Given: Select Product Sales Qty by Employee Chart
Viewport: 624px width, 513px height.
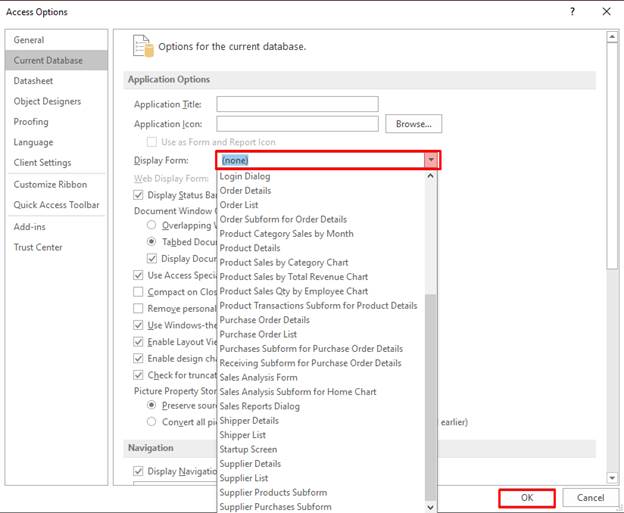Looking at the screenshot, I should coord(321,291).
